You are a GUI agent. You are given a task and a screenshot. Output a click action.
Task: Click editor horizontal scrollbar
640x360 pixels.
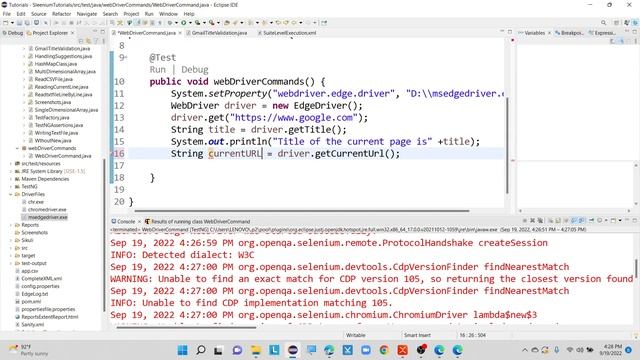[x=302, y=211]
